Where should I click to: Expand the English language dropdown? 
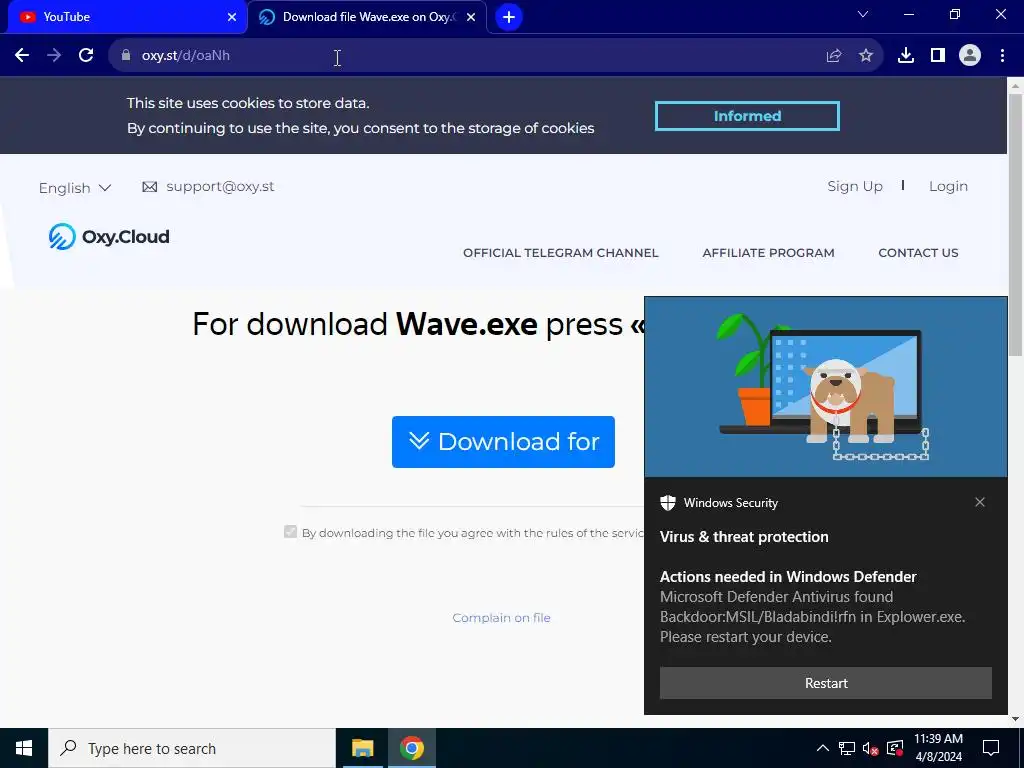pyautogui.click(x=75, y=188)
